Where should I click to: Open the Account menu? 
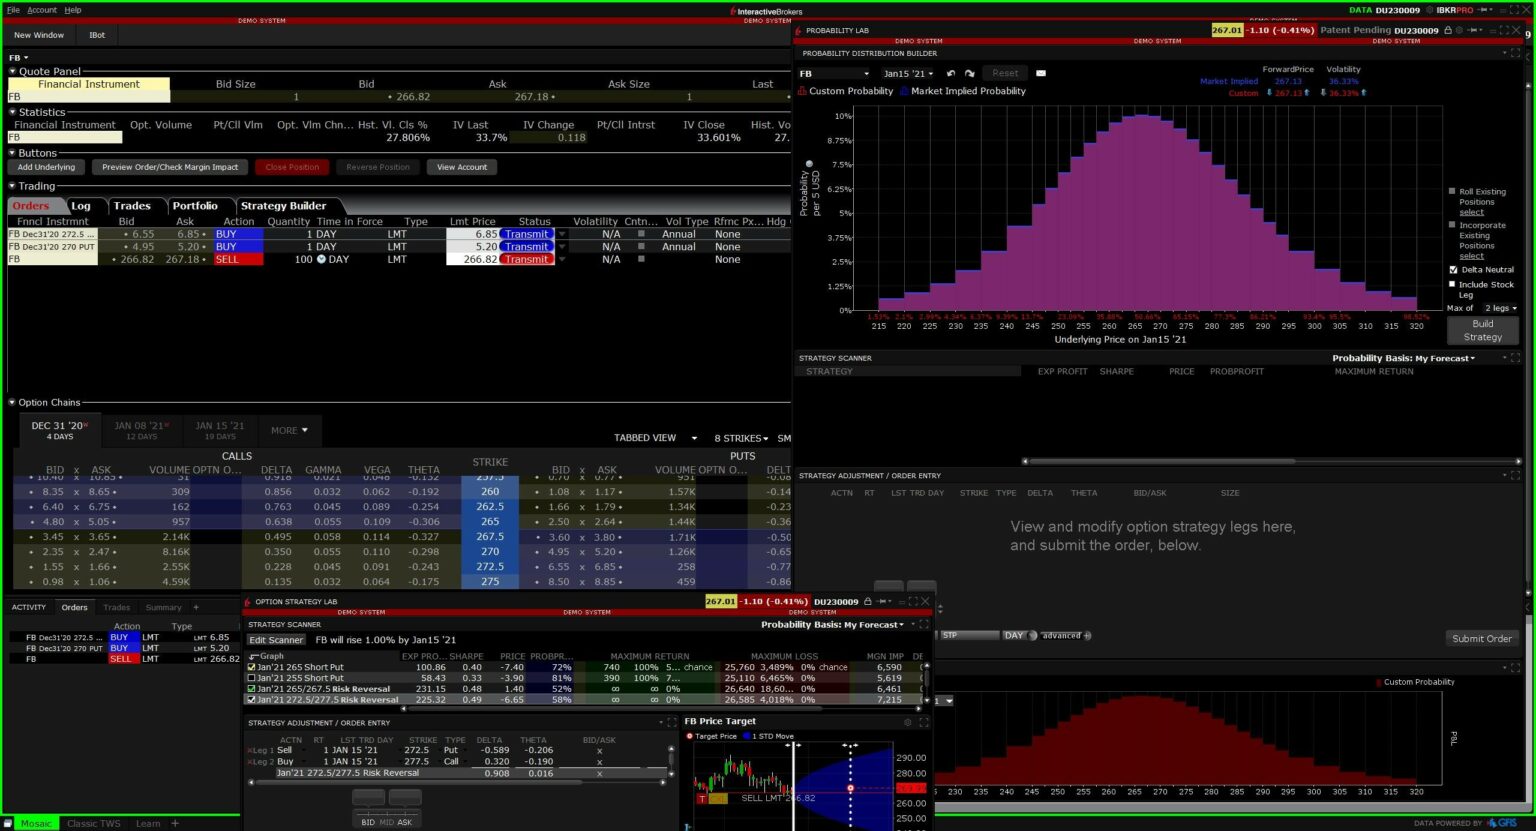(41, 9)
